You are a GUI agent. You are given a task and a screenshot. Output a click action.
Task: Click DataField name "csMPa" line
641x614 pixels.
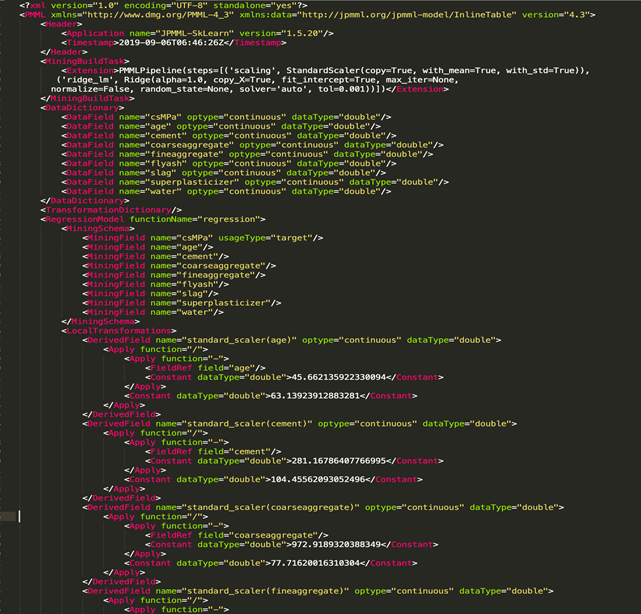click(226, 117)
